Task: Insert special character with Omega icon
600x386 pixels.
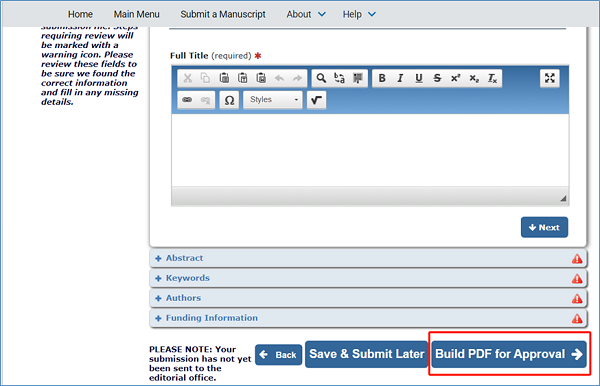Action: 229,100
